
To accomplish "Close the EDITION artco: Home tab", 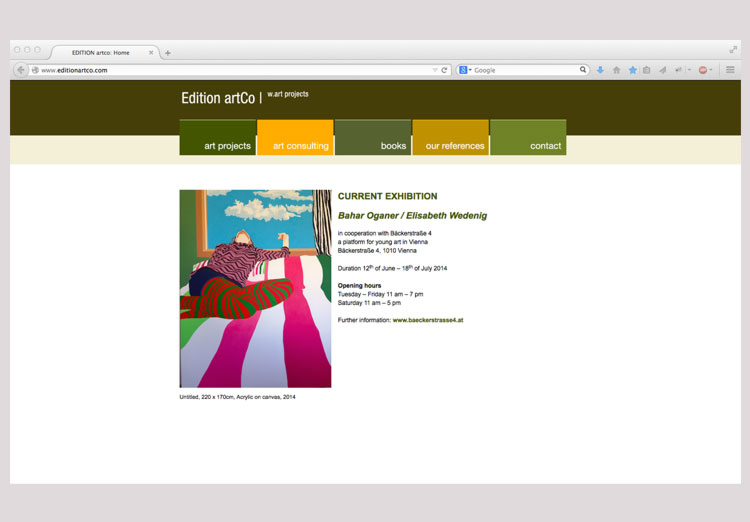I will (151, 53).
